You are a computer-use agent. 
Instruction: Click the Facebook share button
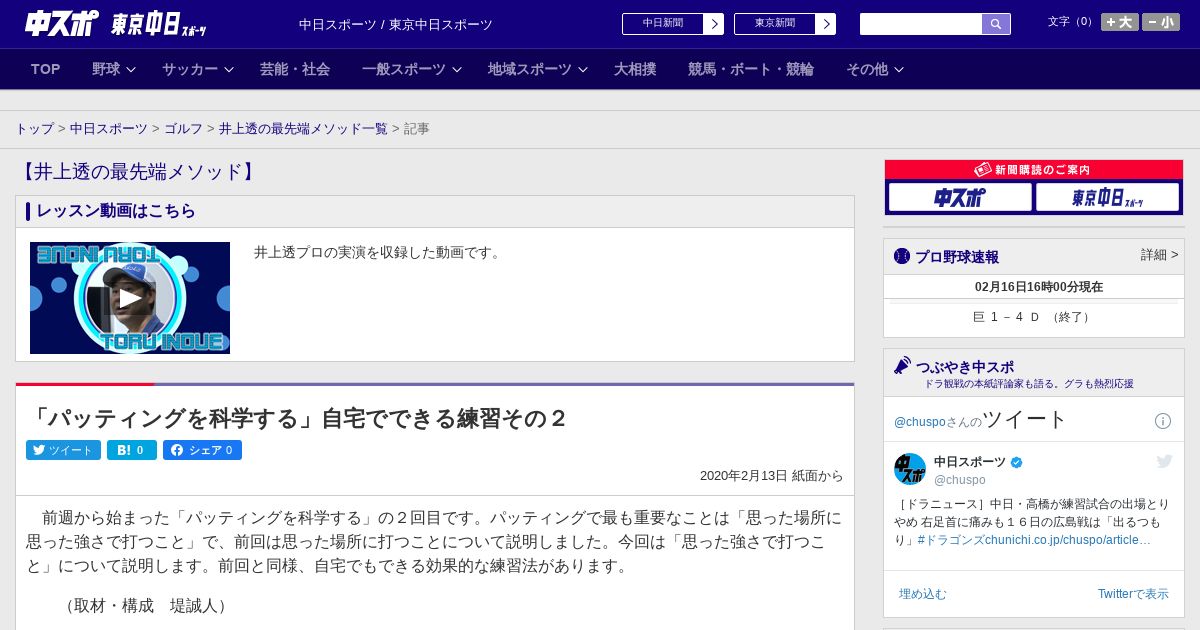(x=202, y=450)
